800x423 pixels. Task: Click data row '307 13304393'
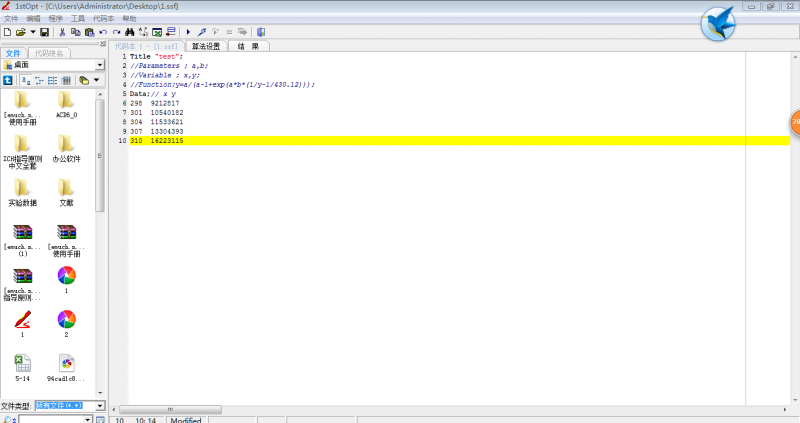157,132
